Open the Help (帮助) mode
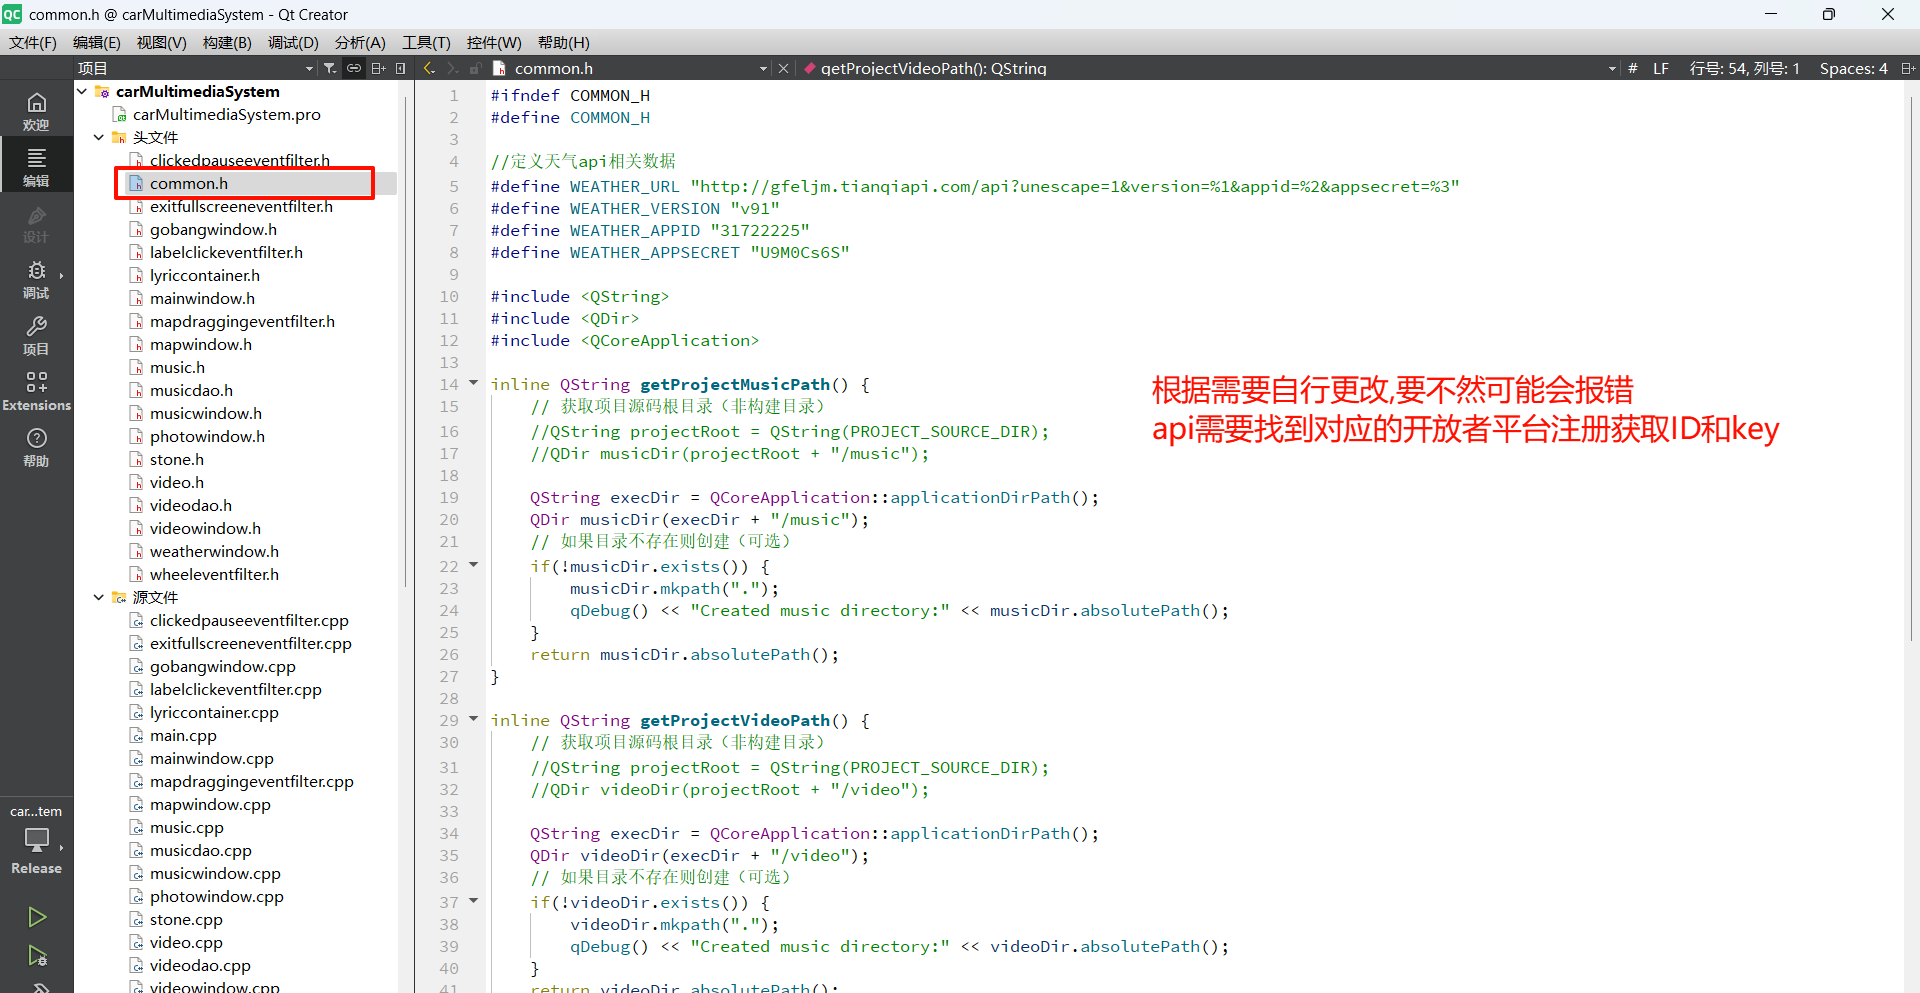Image resolution: width=1920 pixels, height=993 pixels. pos(36,447)
